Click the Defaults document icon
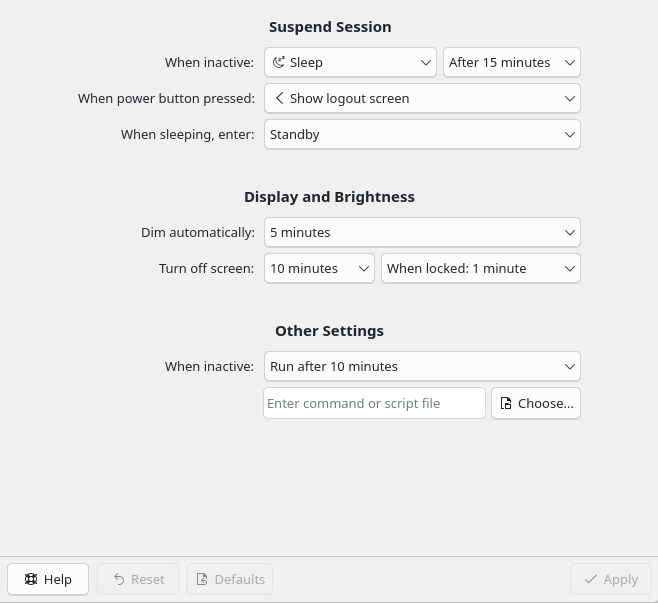 (x=201, y=579)
